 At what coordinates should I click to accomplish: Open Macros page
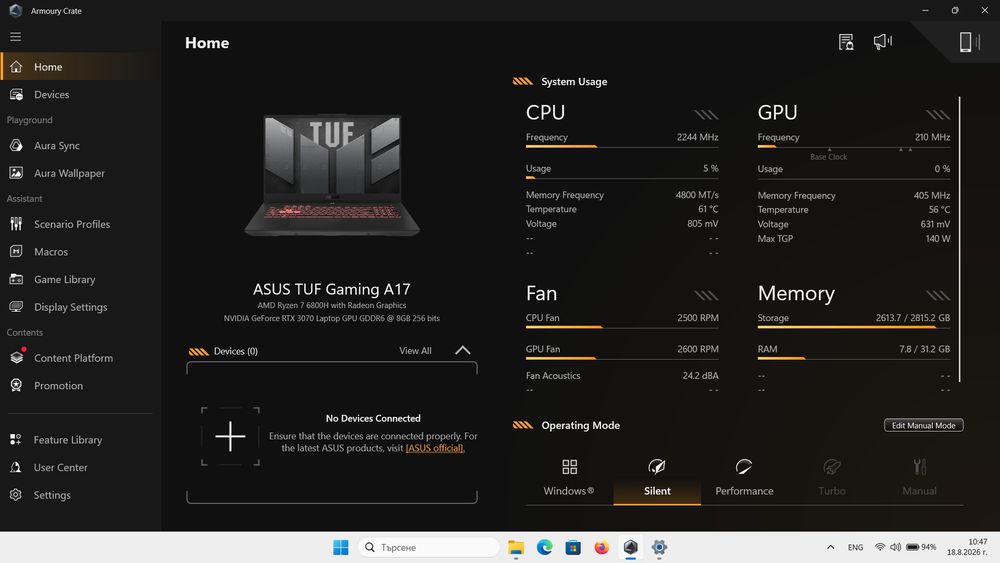[80, 251]
